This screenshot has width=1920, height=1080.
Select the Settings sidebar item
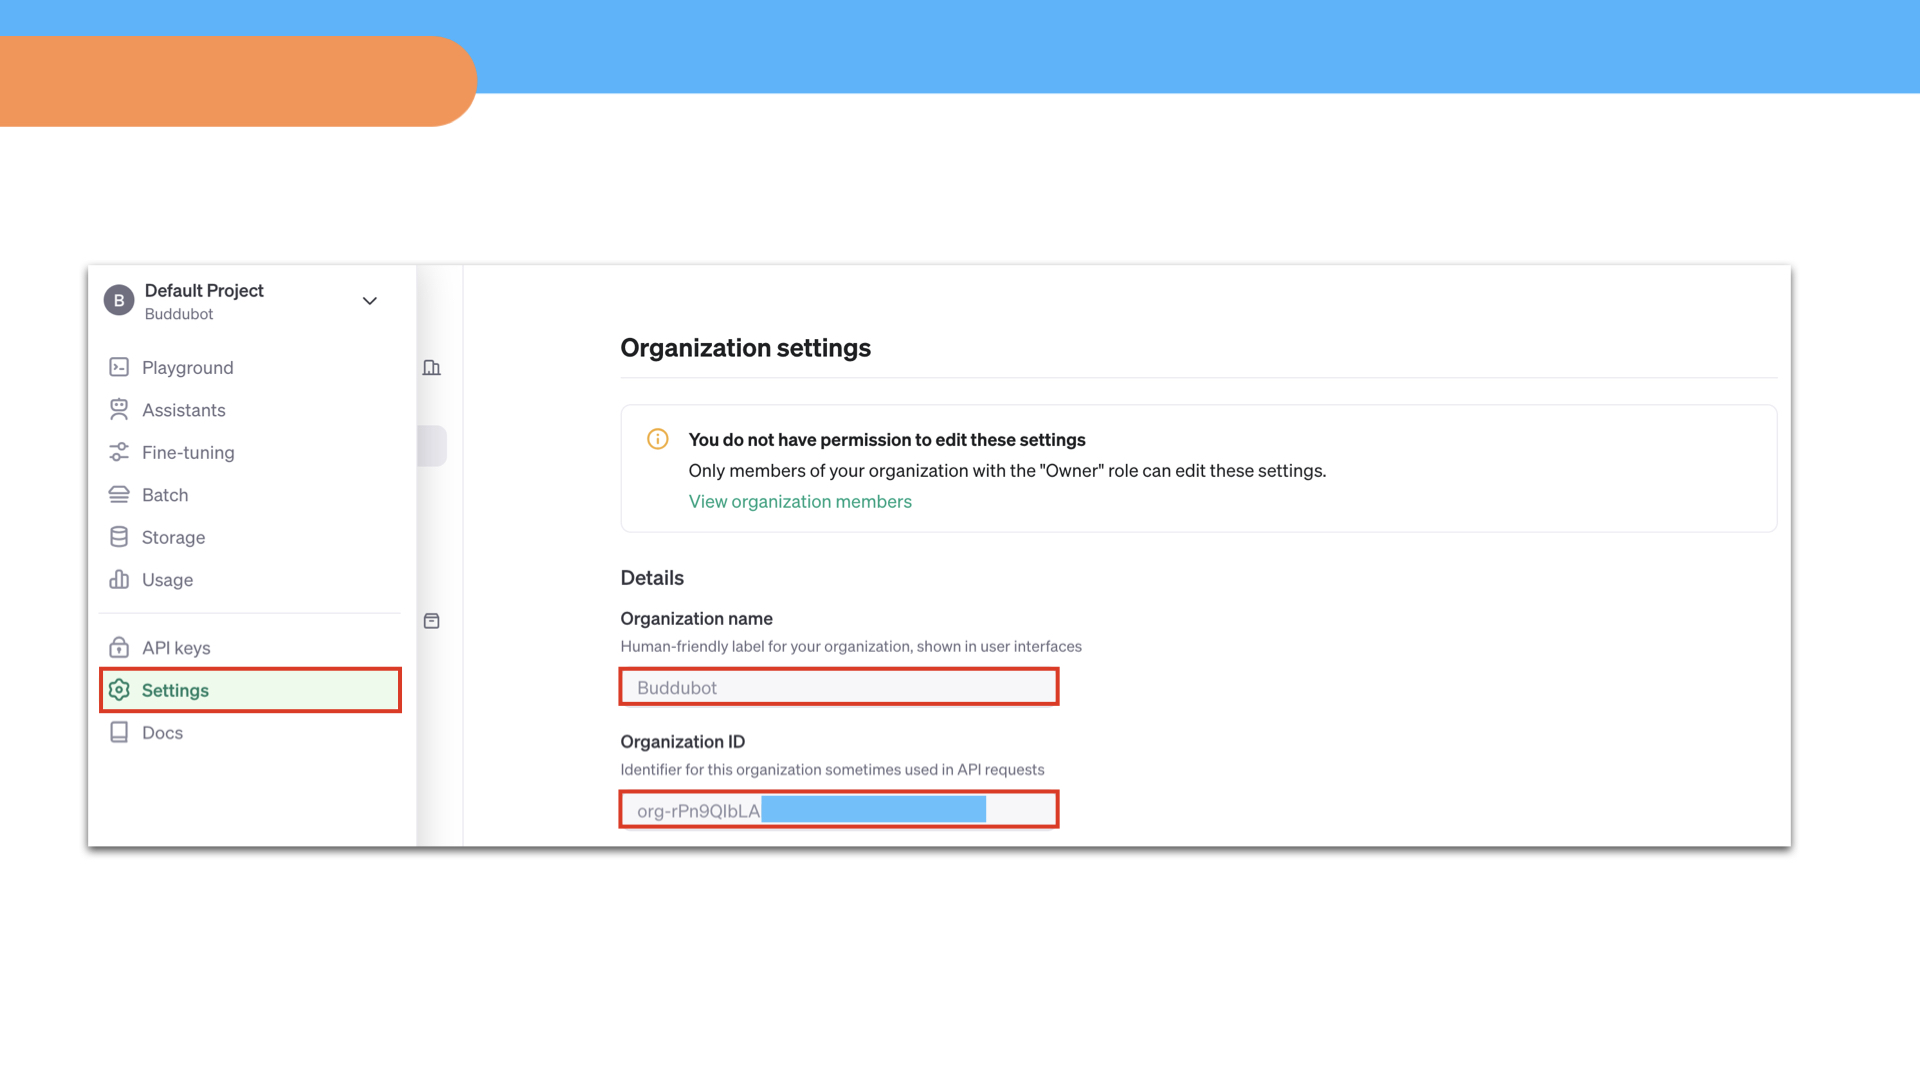click(x=250, y=690)
